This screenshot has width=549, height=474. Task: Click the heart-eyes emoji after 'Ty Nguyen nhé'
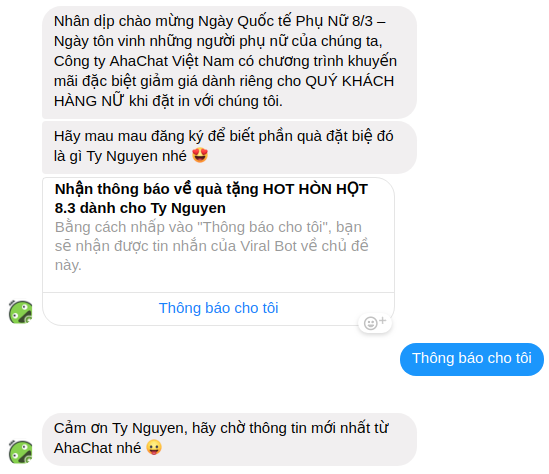tap(200, 155)
